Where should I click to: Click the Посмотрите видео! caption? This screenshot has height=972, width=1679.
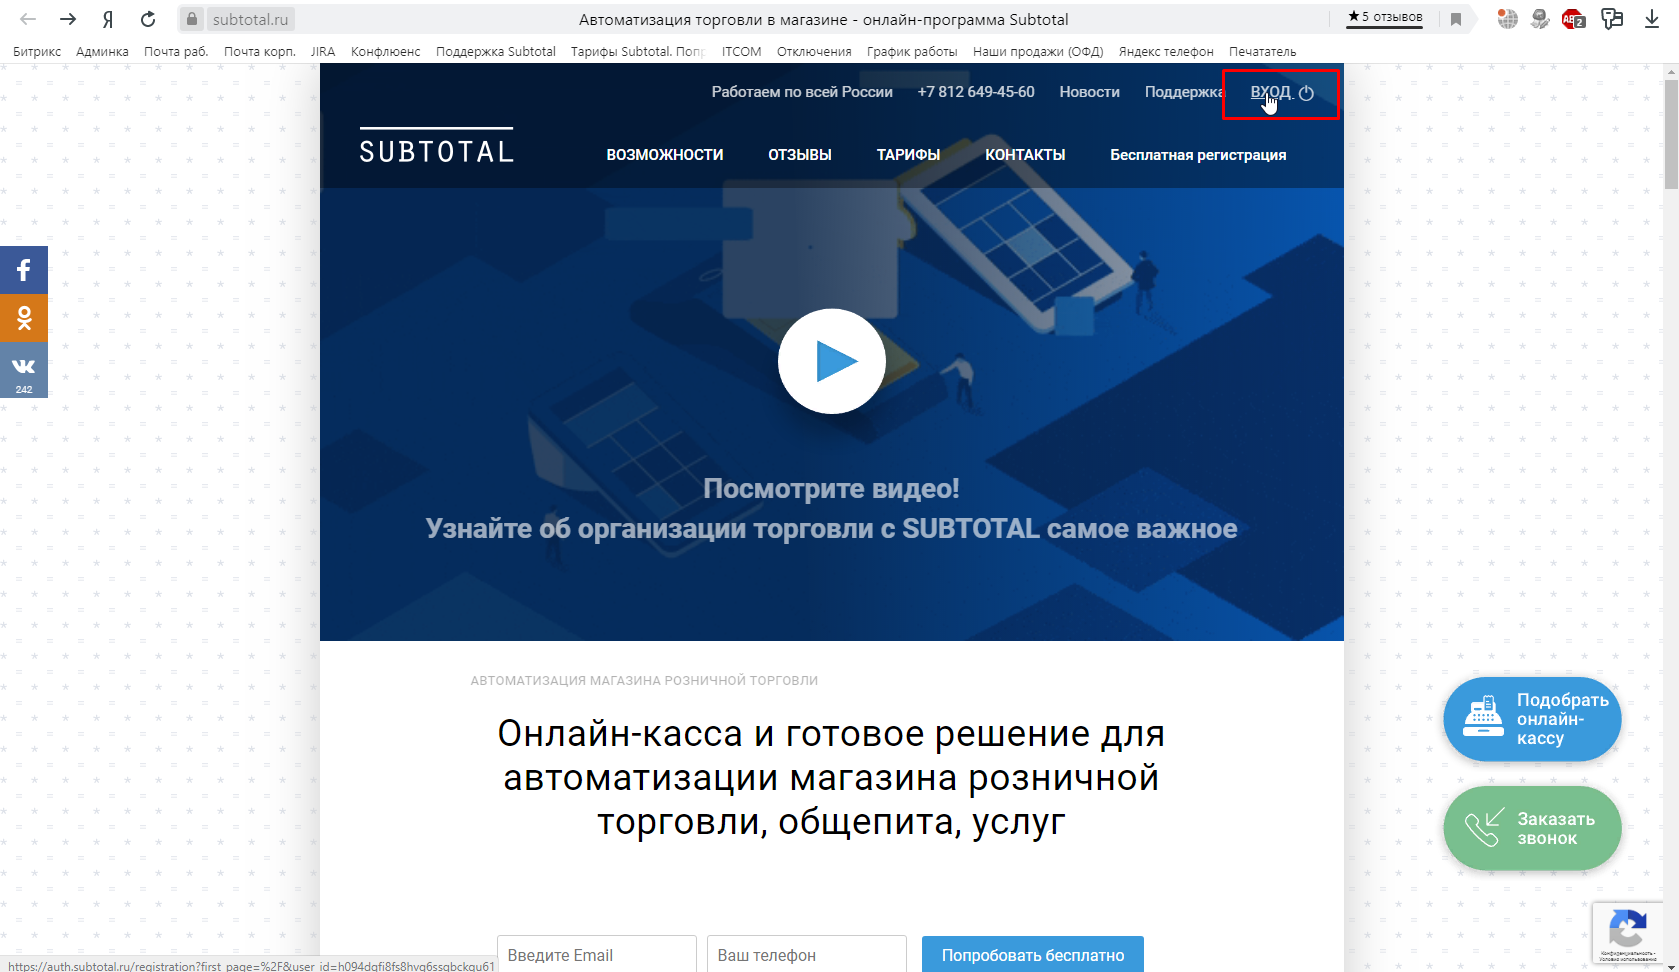tap(831, 488)
